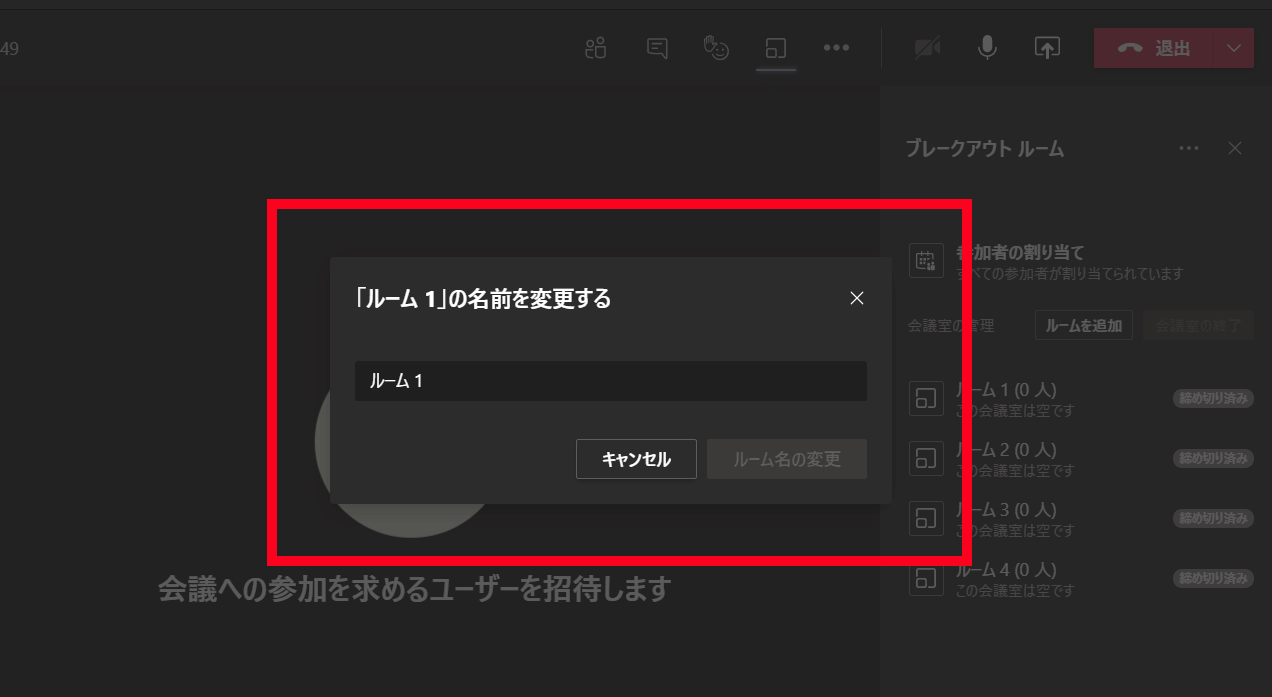Image resolution: width=1272 pixels, height=697 pixels.
Task: Open the more actions ellipsis in toolbar
Action: tap(836, 48)
